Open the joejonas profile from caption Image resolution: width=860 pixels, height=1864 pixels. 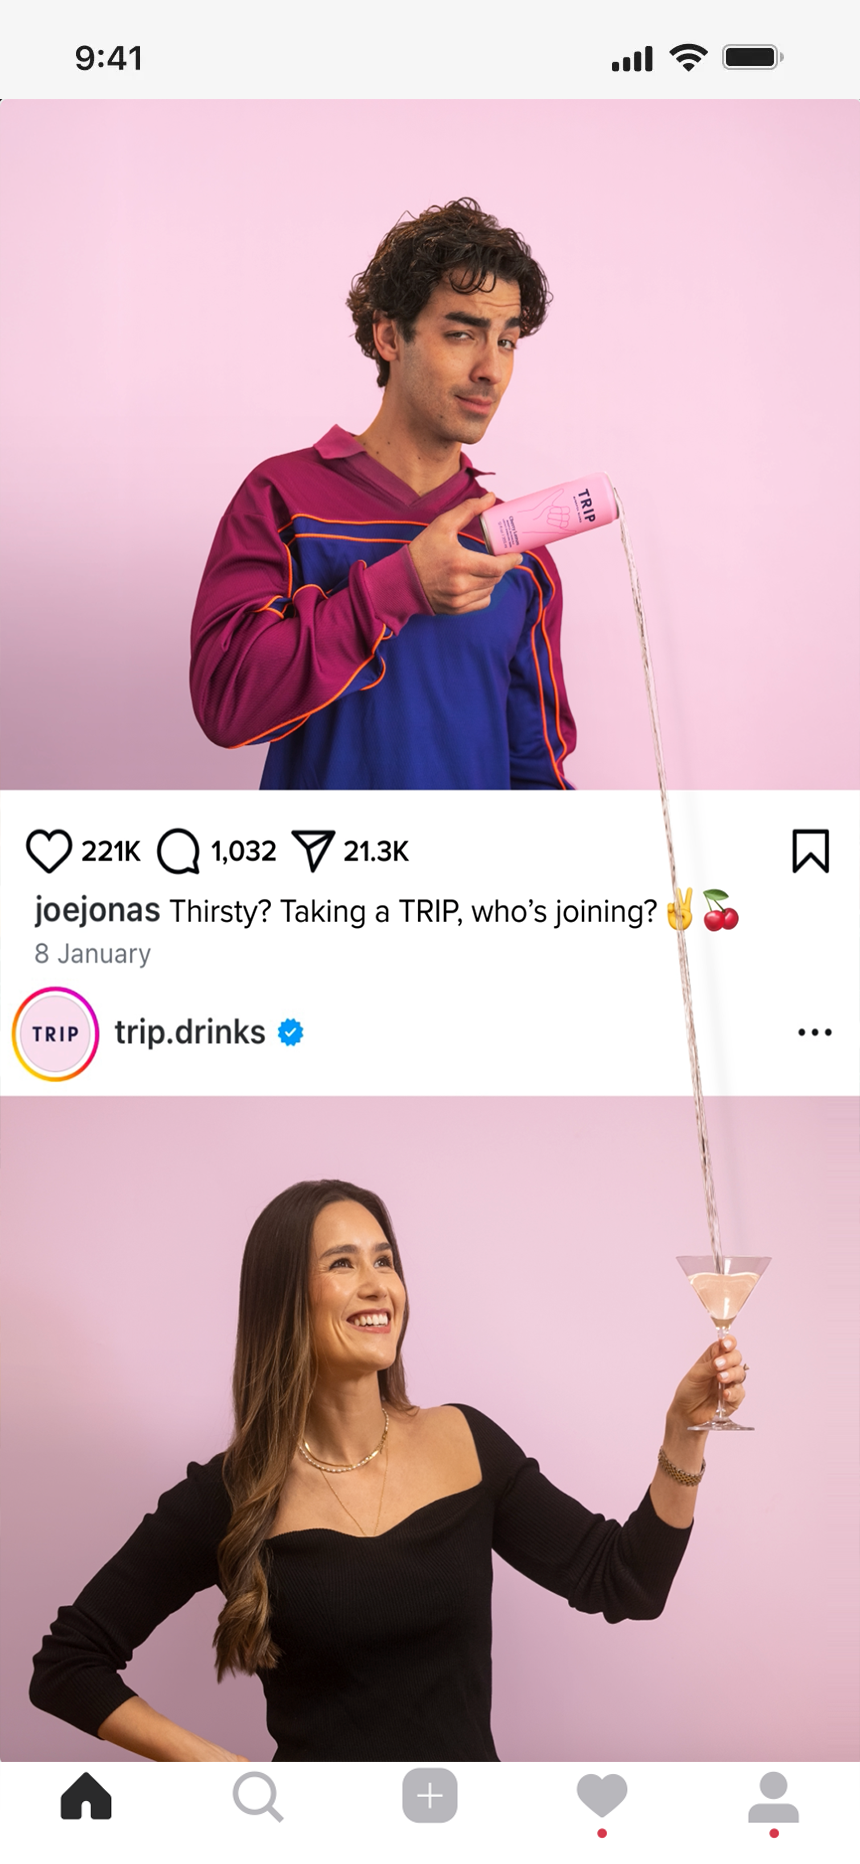point(97,910)
